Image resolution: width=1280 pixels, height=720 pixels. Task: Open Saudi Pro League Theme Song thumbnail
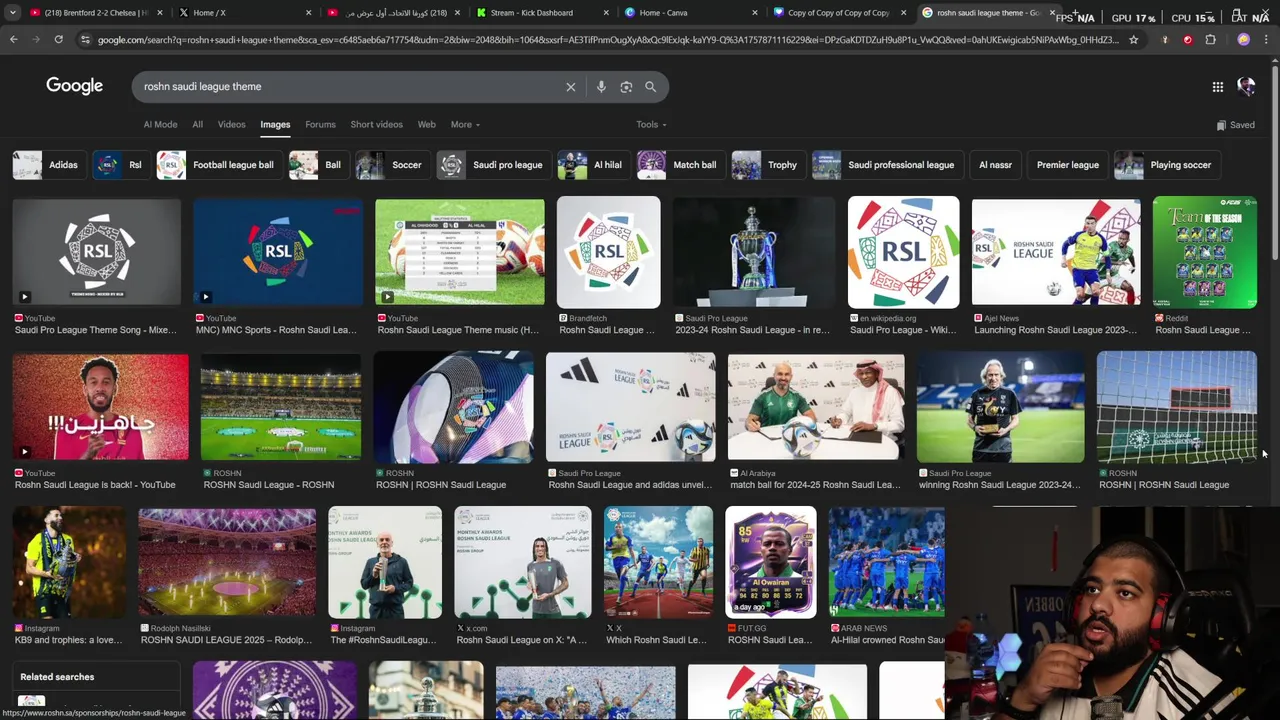(96, 251)
